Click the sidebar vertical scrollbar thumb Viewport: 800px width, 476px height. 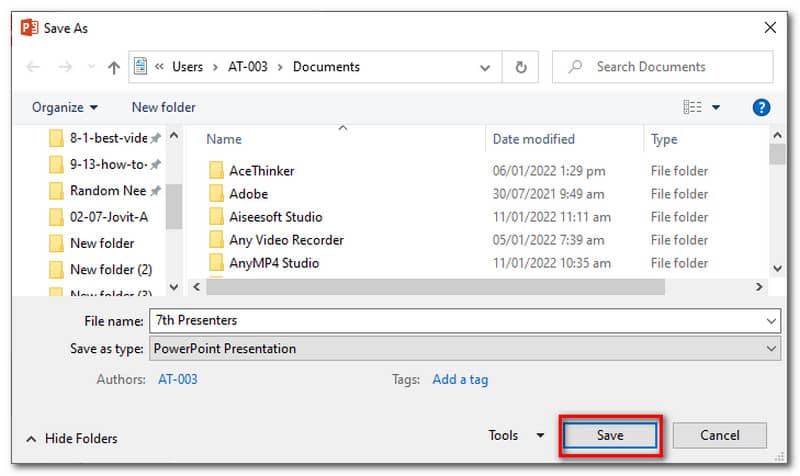pyautogui.click(x=174, y=206)
